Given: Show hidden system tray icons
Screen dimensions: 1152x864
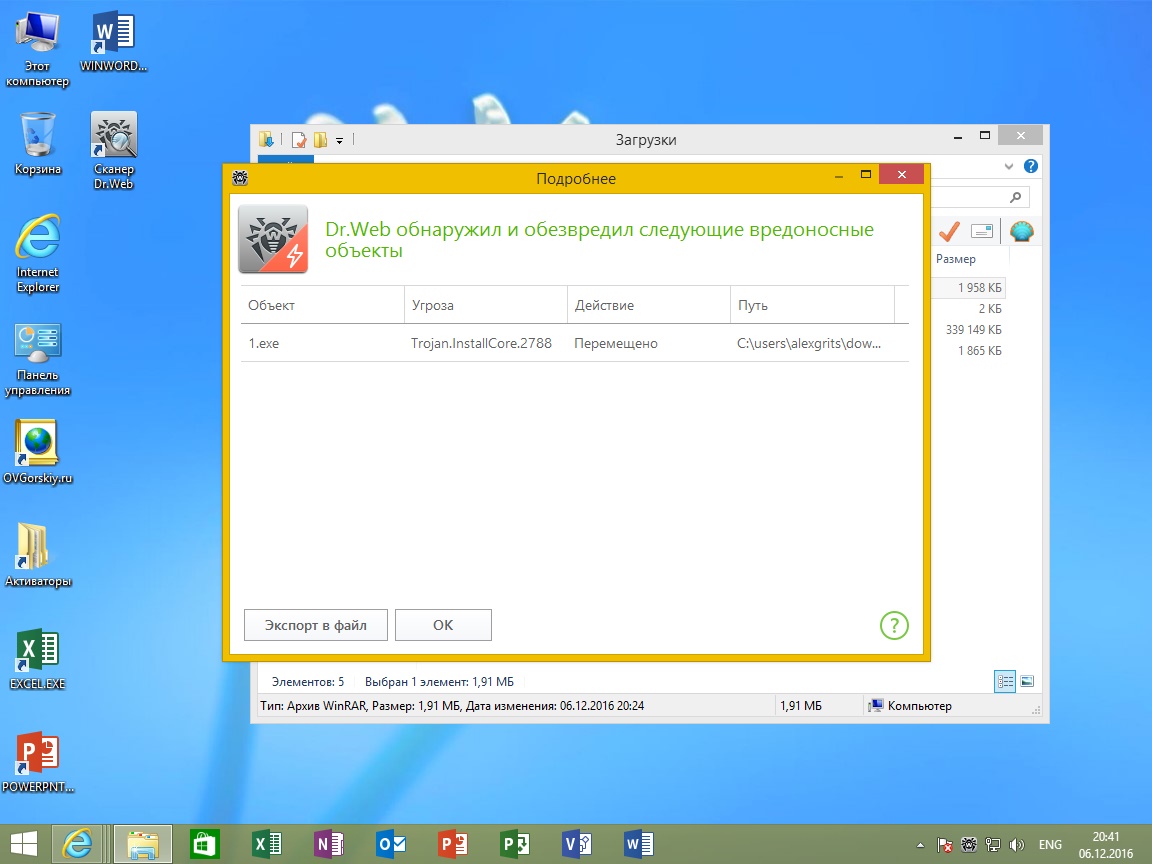Looking at the screenshot, I should click(x=921, y=846).
